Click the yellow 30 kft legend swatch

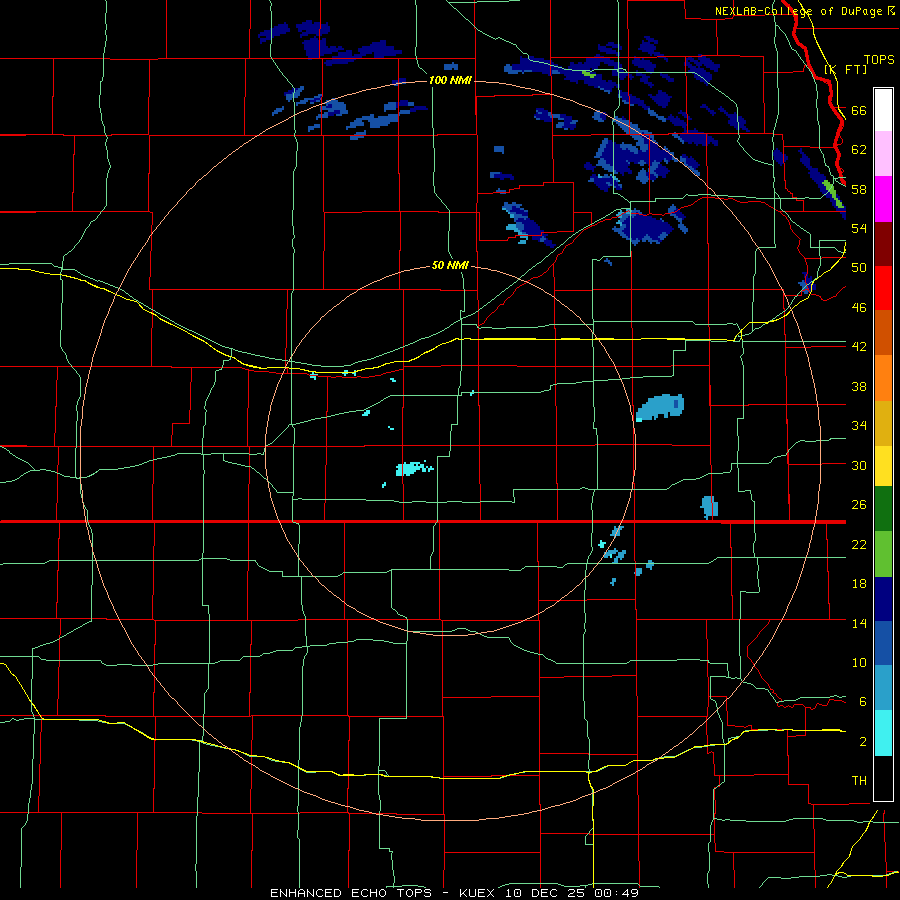point(883,466)
